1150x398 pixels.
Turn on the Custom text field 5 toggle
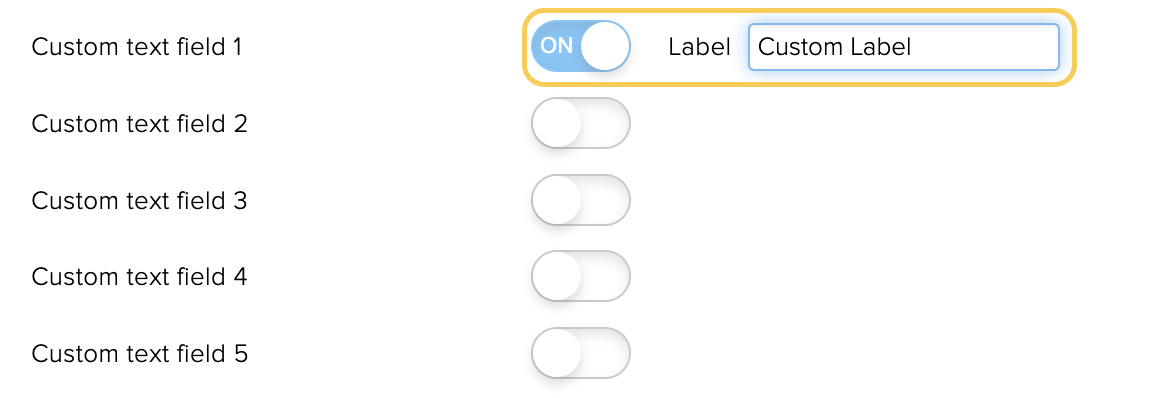(x=580, y=353)
